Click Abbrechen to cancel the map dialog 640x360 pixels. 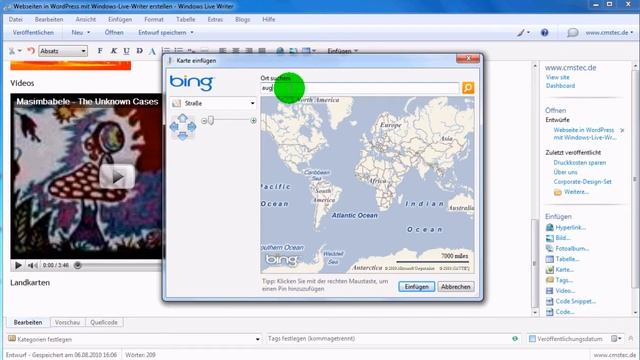[456, 287]
